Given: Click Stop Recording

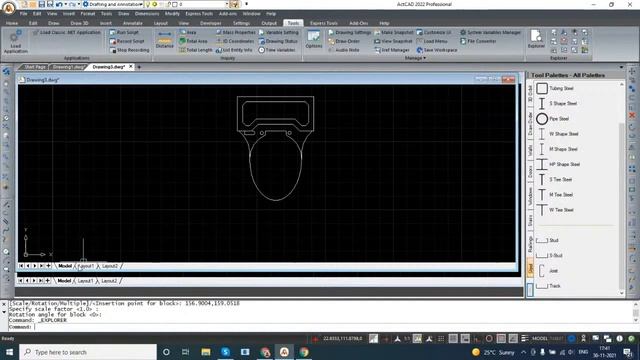Looking at the screenshot, I should pyautogui.click(x=129, y=50).
